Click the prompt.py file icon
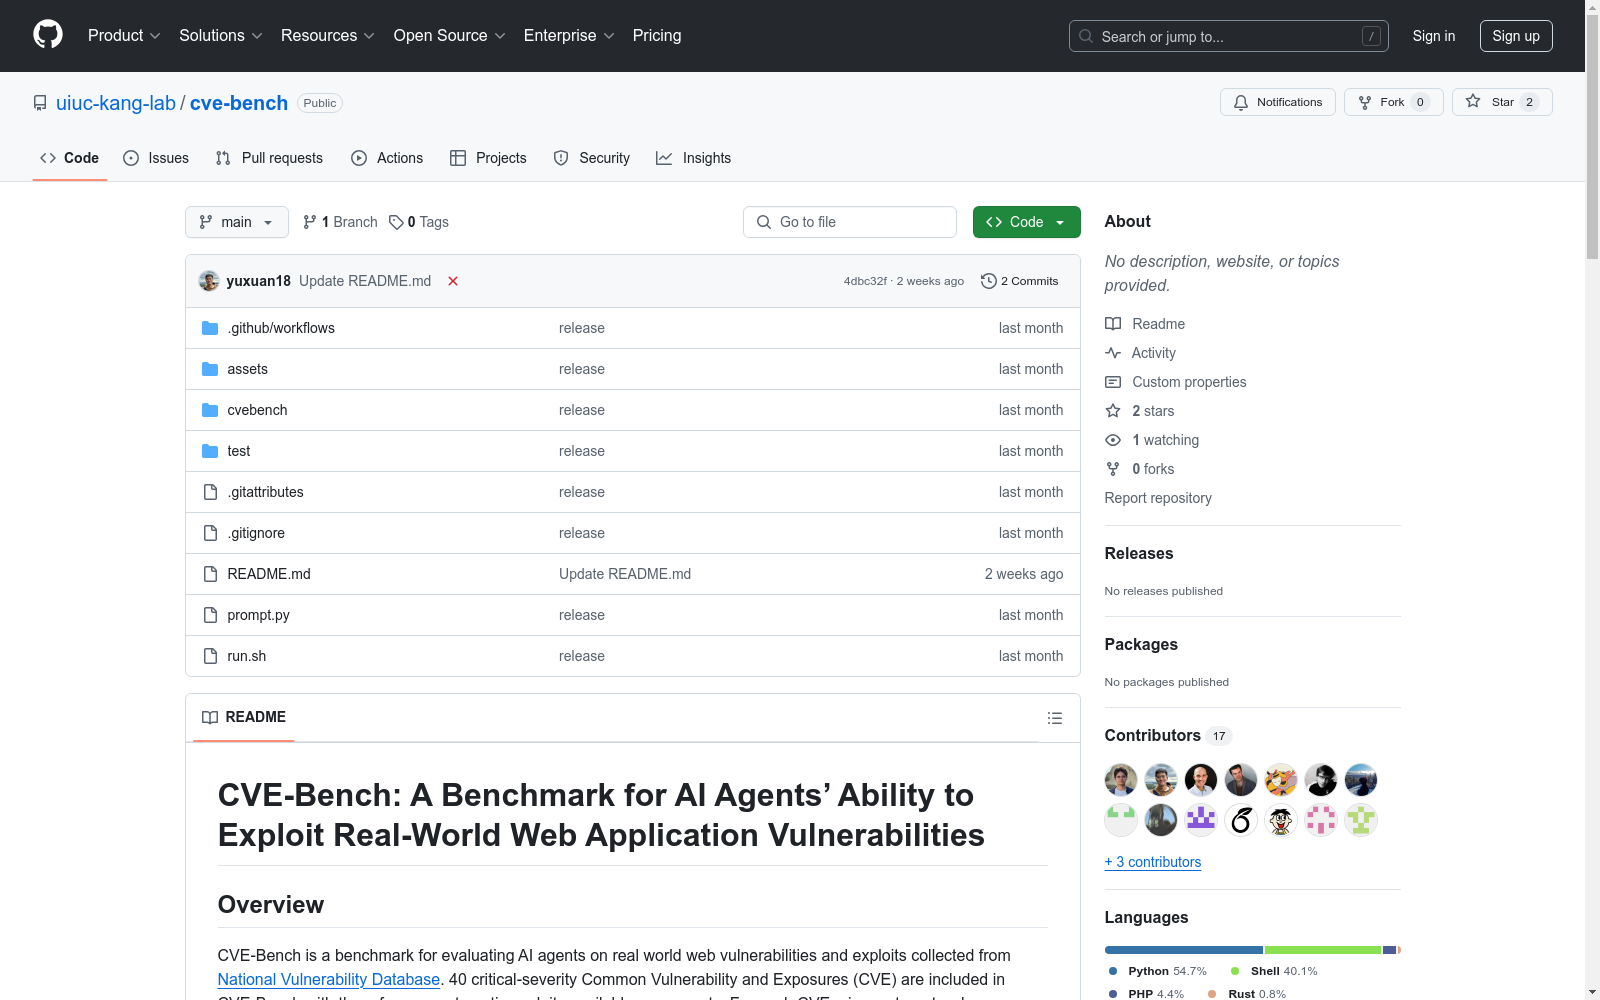The width and height of the screenshot is (1600, 1000). (210, 615)
